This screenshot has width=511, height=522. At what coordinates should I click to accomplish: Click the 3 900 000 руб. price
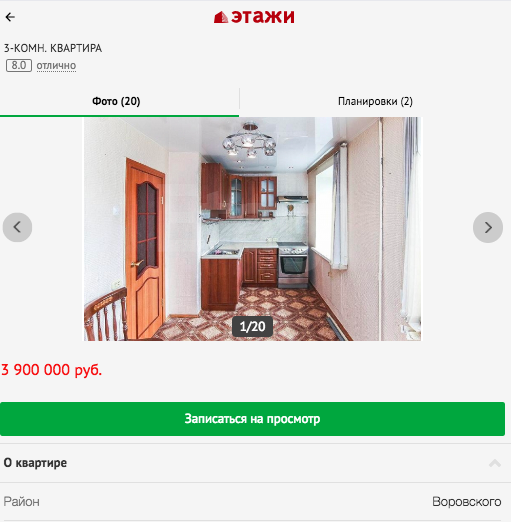pyautogui.click(x=52, y=370)
